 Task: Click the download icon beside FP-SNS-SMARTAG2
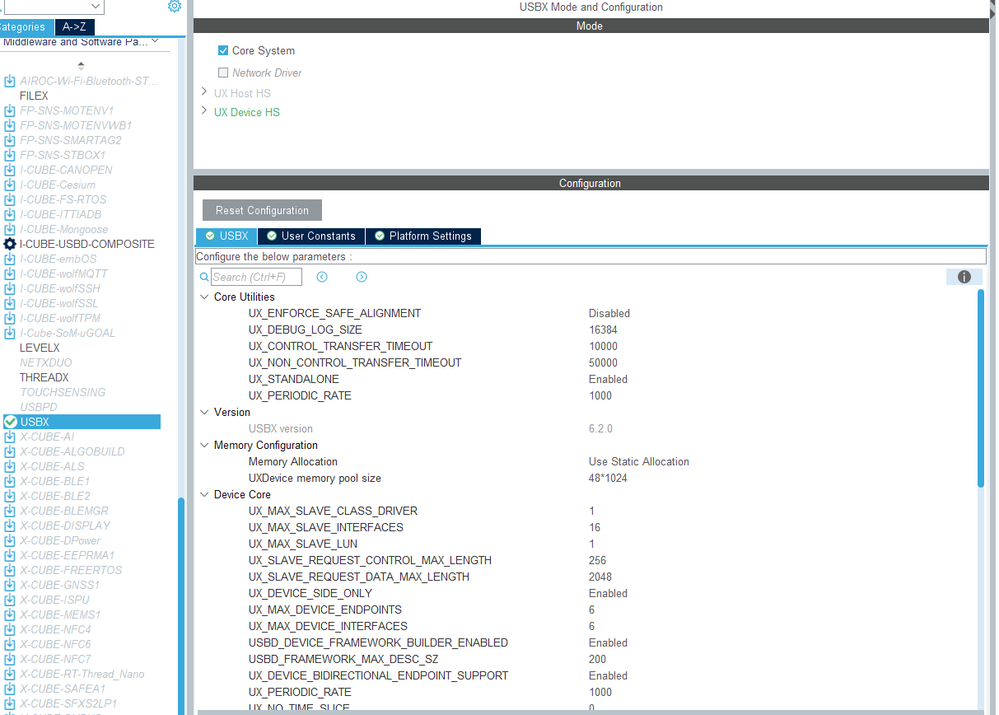tap(10, 140)
